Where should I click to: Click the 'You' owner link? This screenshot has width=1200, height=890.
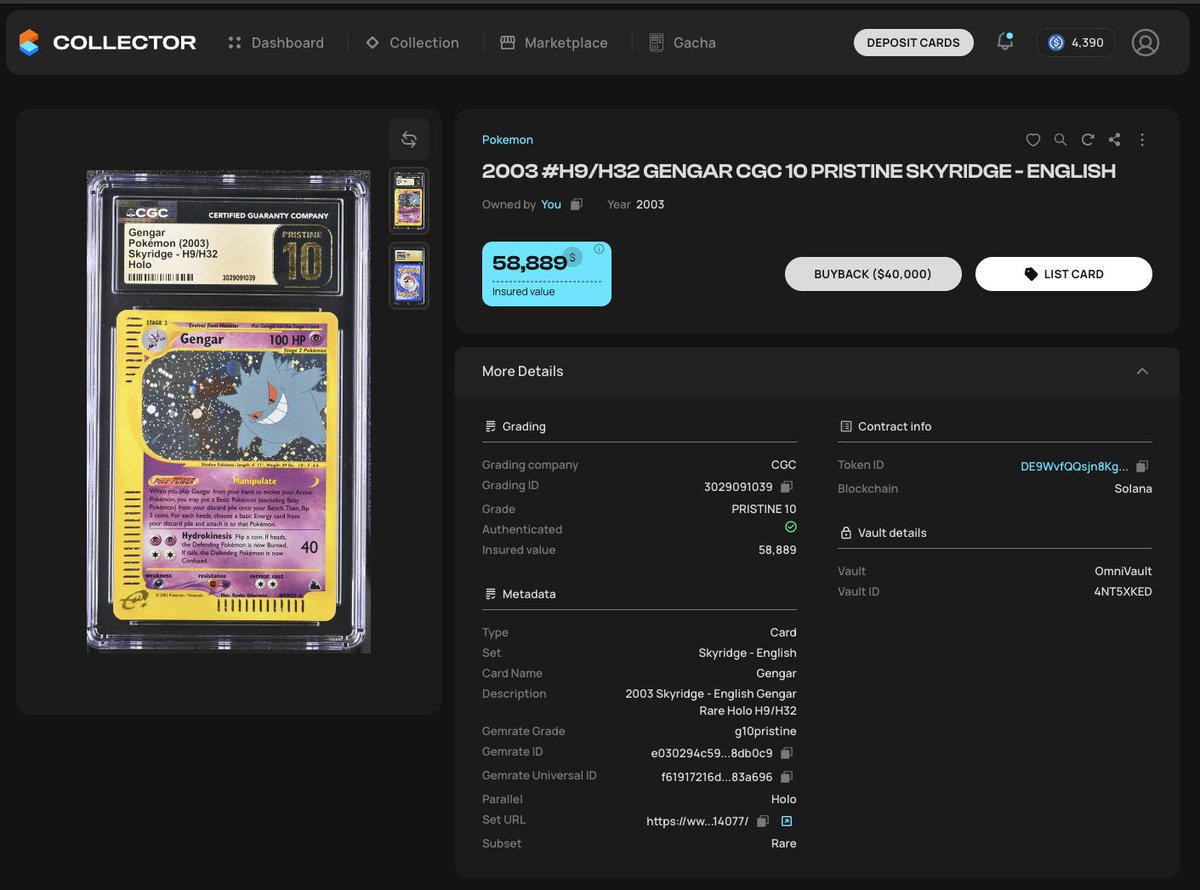click(x=551, y=204)
